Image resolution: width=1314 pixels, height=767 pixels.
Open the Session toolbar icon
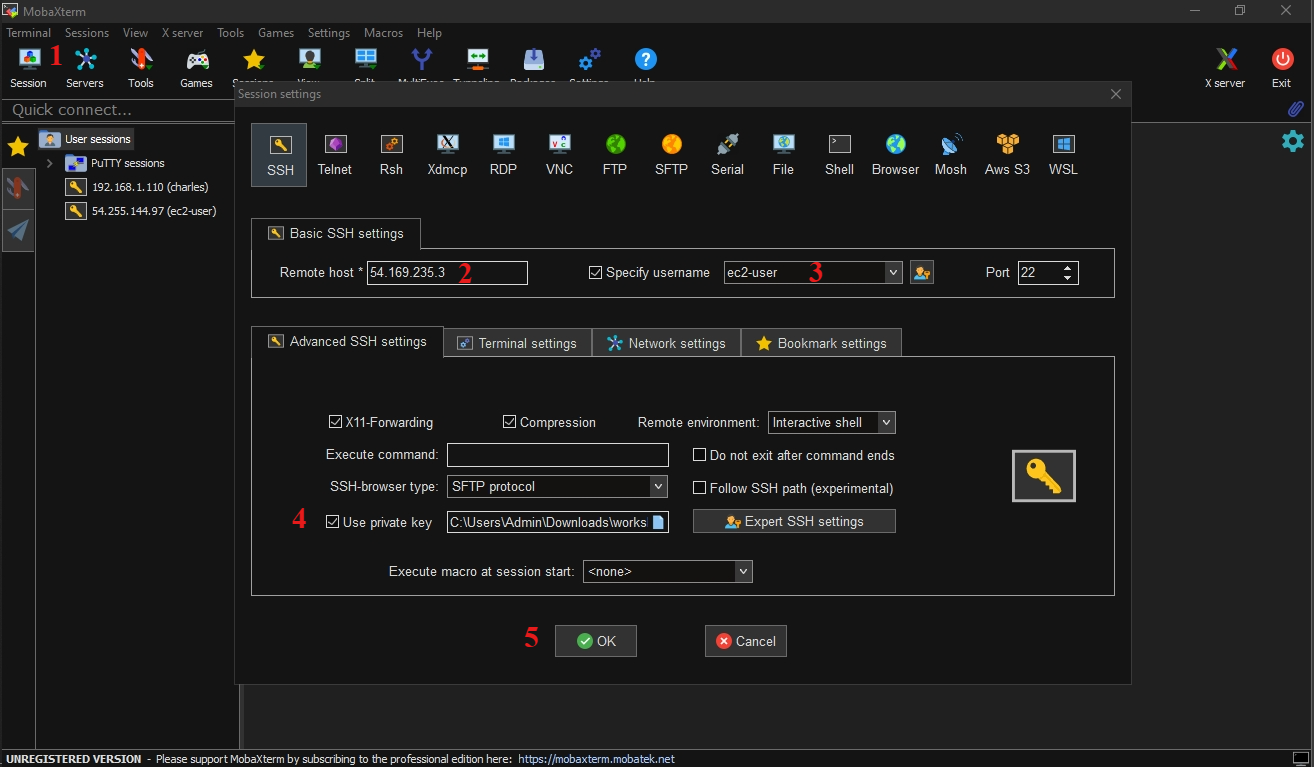pyautogui.click(x=28, y=67)
